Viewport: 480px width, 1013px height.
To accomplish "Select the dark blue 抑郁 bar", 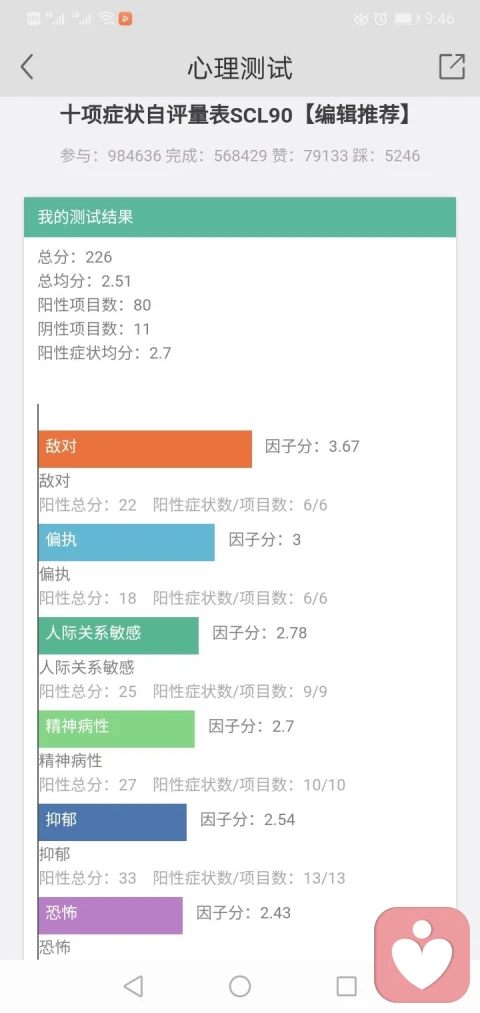I will [112, 822].
